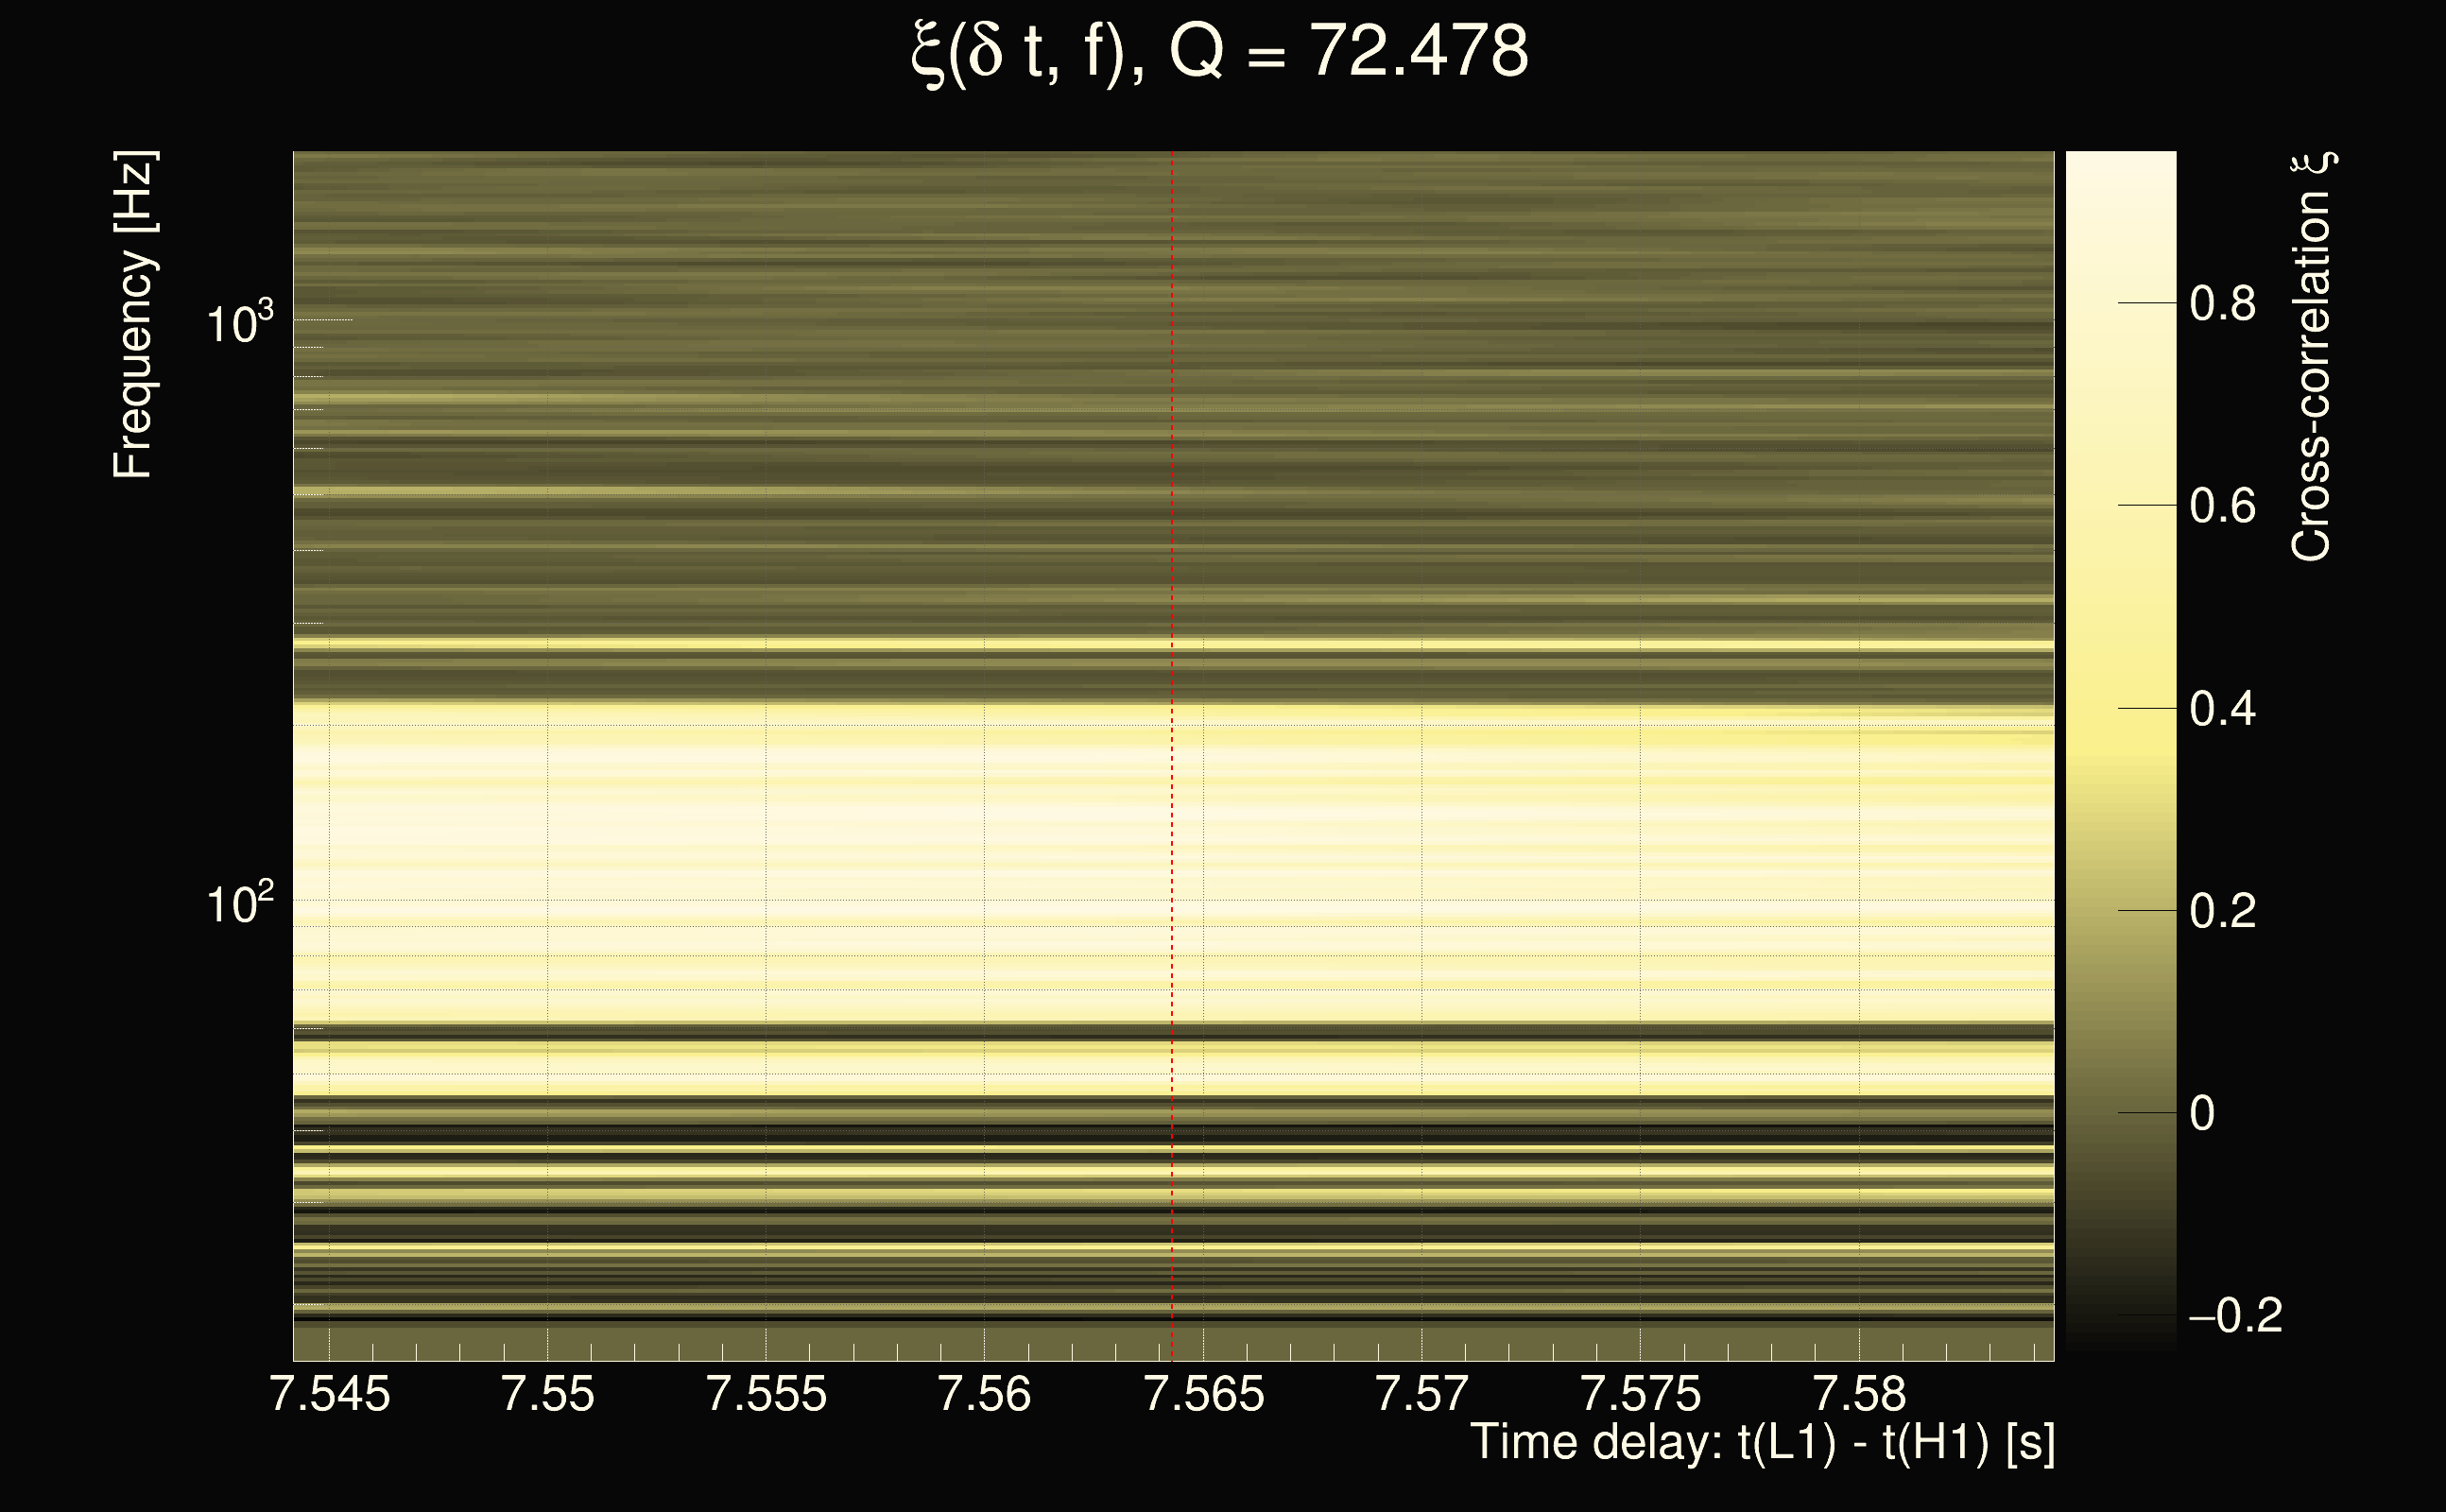Click the 7.575 x-axis tick label
The image size is (2446, 1512).
coord(1640,1394)
